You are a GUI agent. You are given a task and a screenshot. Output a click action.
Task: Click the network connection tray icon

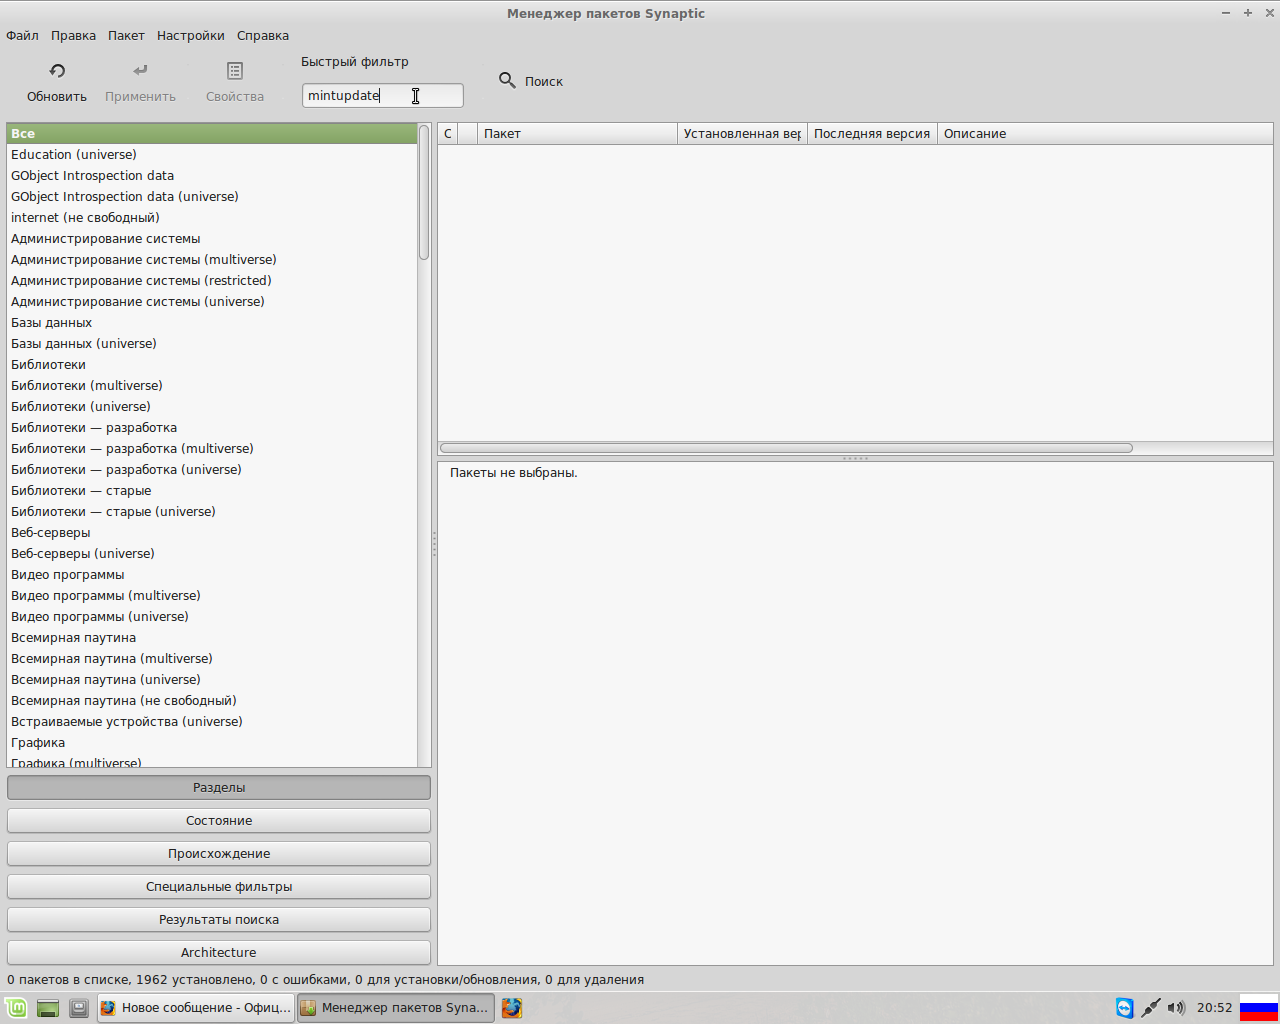click(1151, 1008)
